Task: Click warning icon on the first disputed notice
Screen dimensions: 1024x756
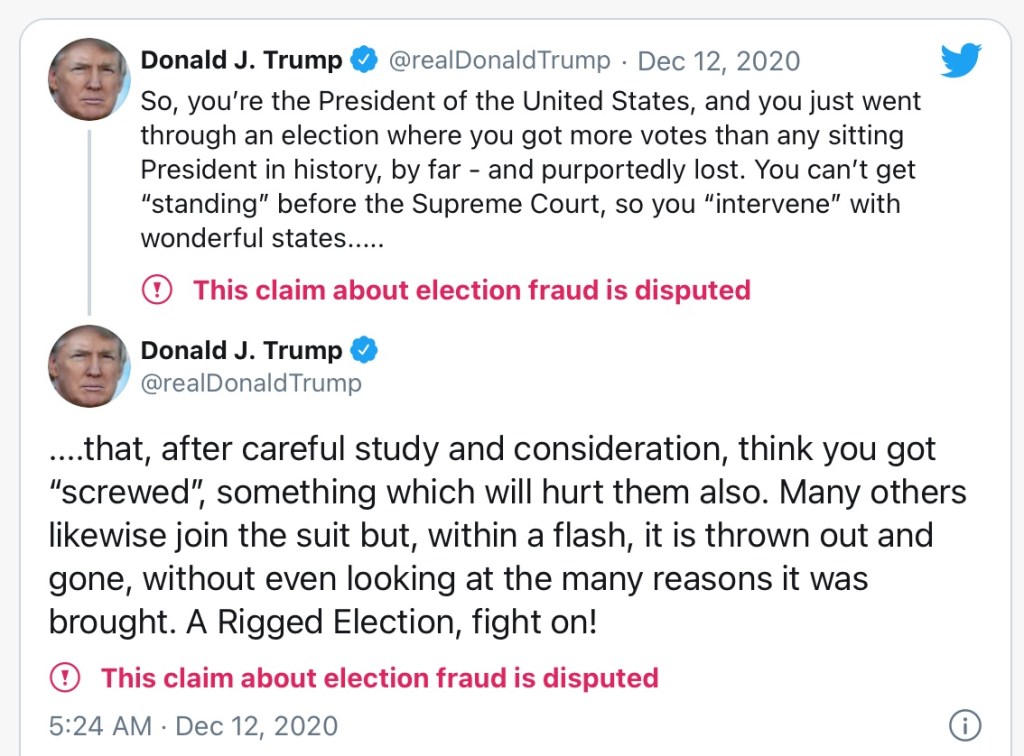Action: [157, 291]
